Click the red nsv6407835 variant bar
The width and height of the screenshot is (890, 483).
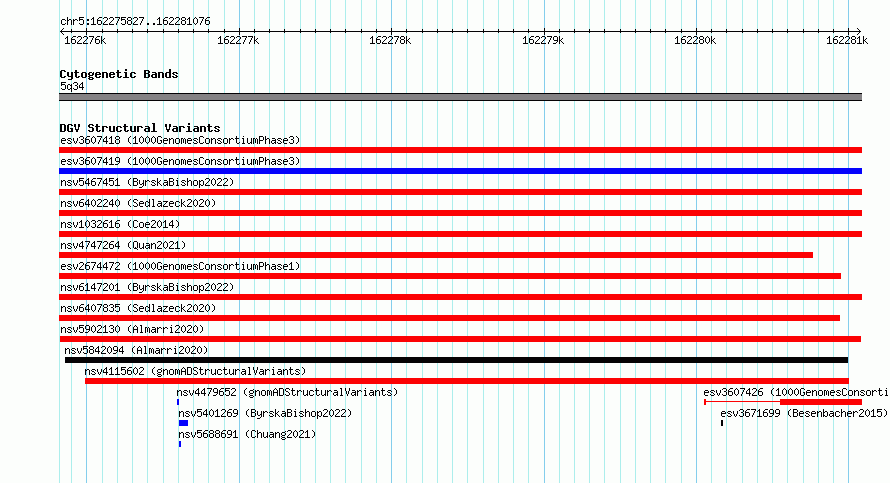tap(449, 318)
